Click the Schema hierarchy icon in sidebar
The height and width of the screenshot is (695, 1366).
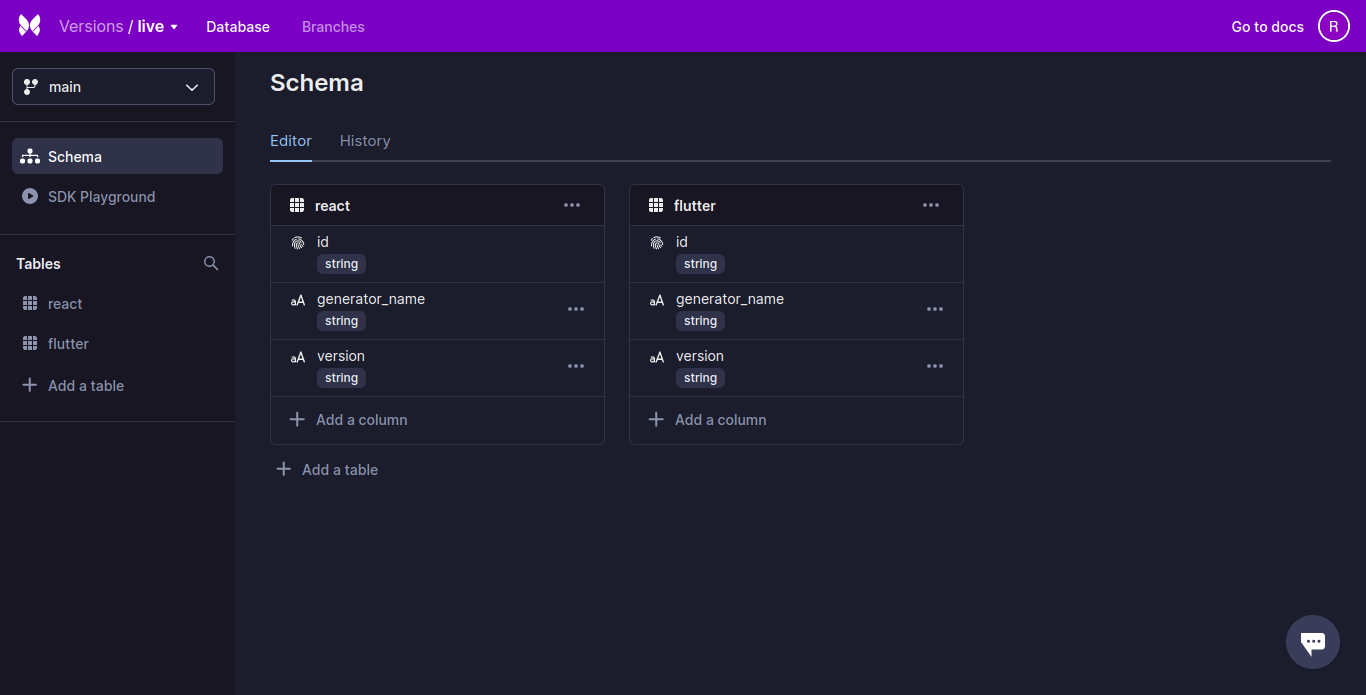coord(30,156)
